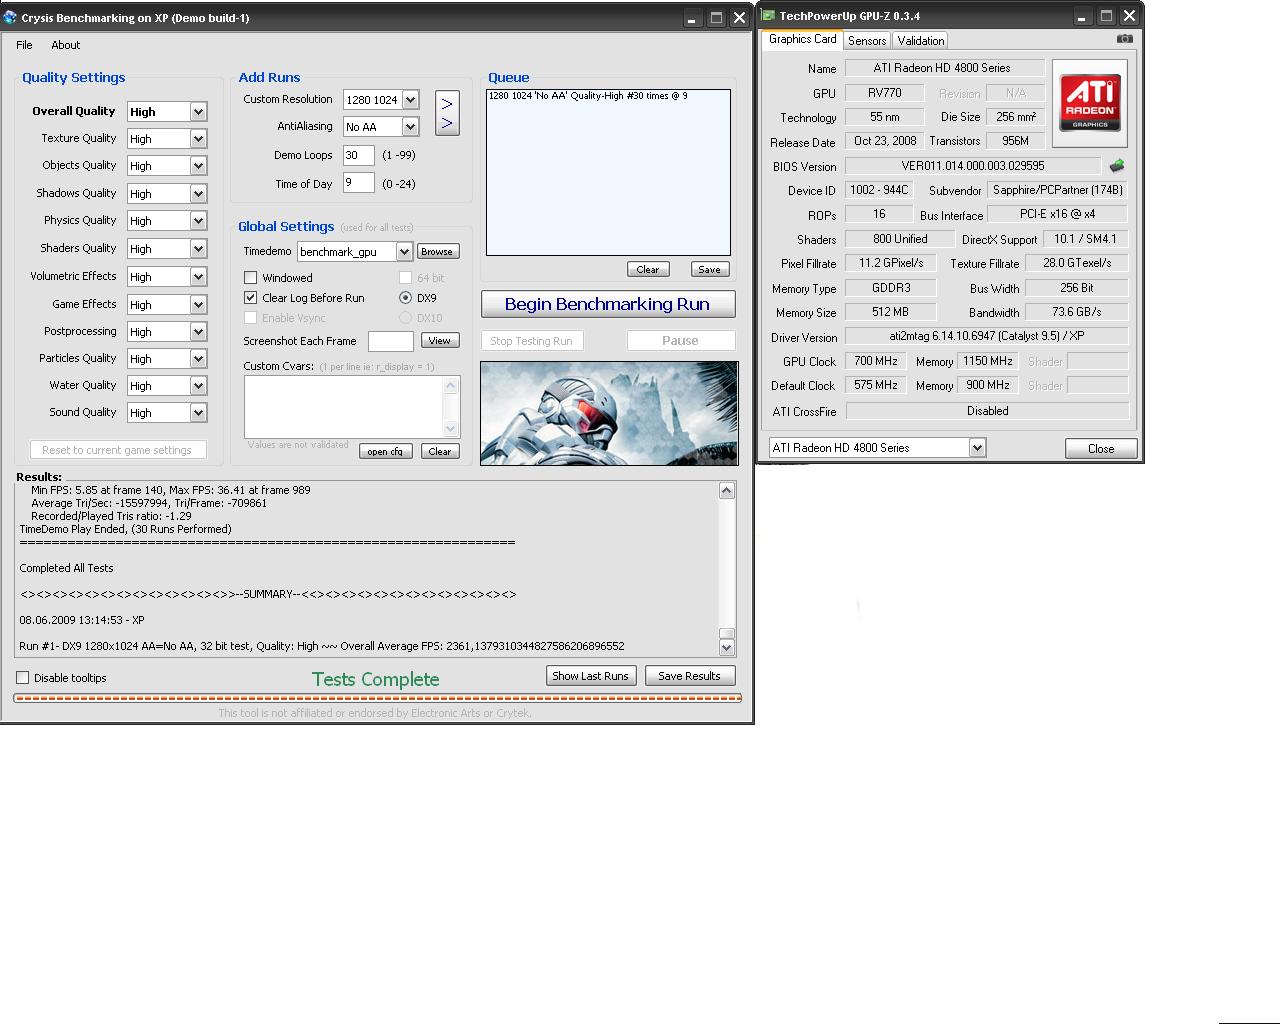
Task: Click the BIOS save chip icon in GPU-Z
Action: tap(1117, 166)
